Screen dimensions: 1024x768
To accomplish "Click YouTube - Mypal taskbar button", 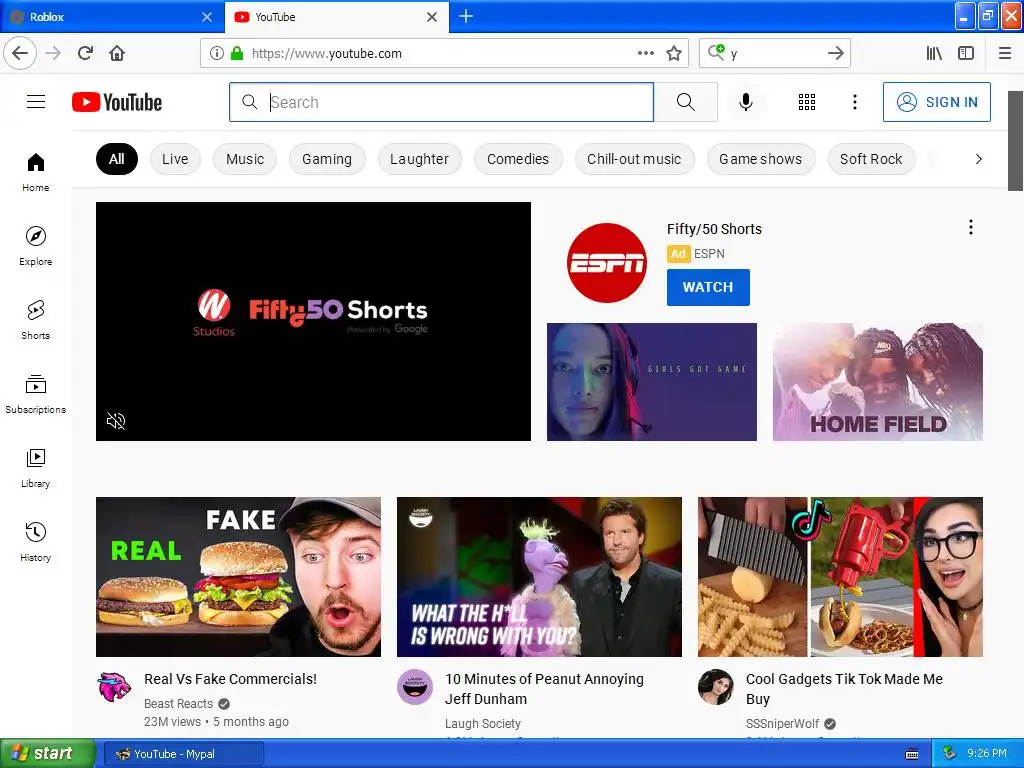I will pyautogui.click(x=184, y=754).
